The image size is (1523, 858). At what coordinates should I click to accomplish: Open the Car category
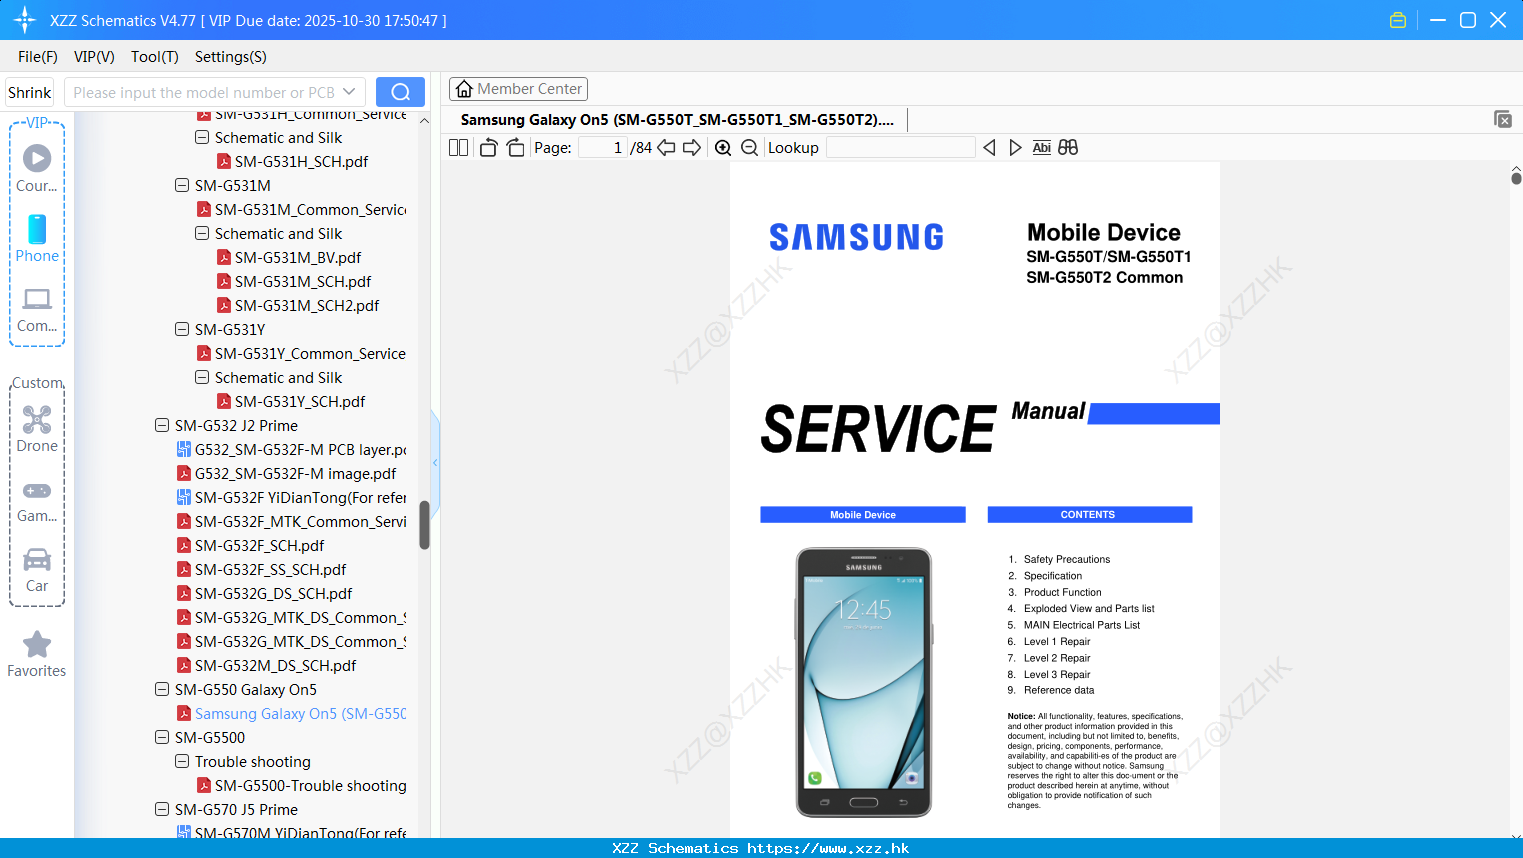tap(37, 559)
